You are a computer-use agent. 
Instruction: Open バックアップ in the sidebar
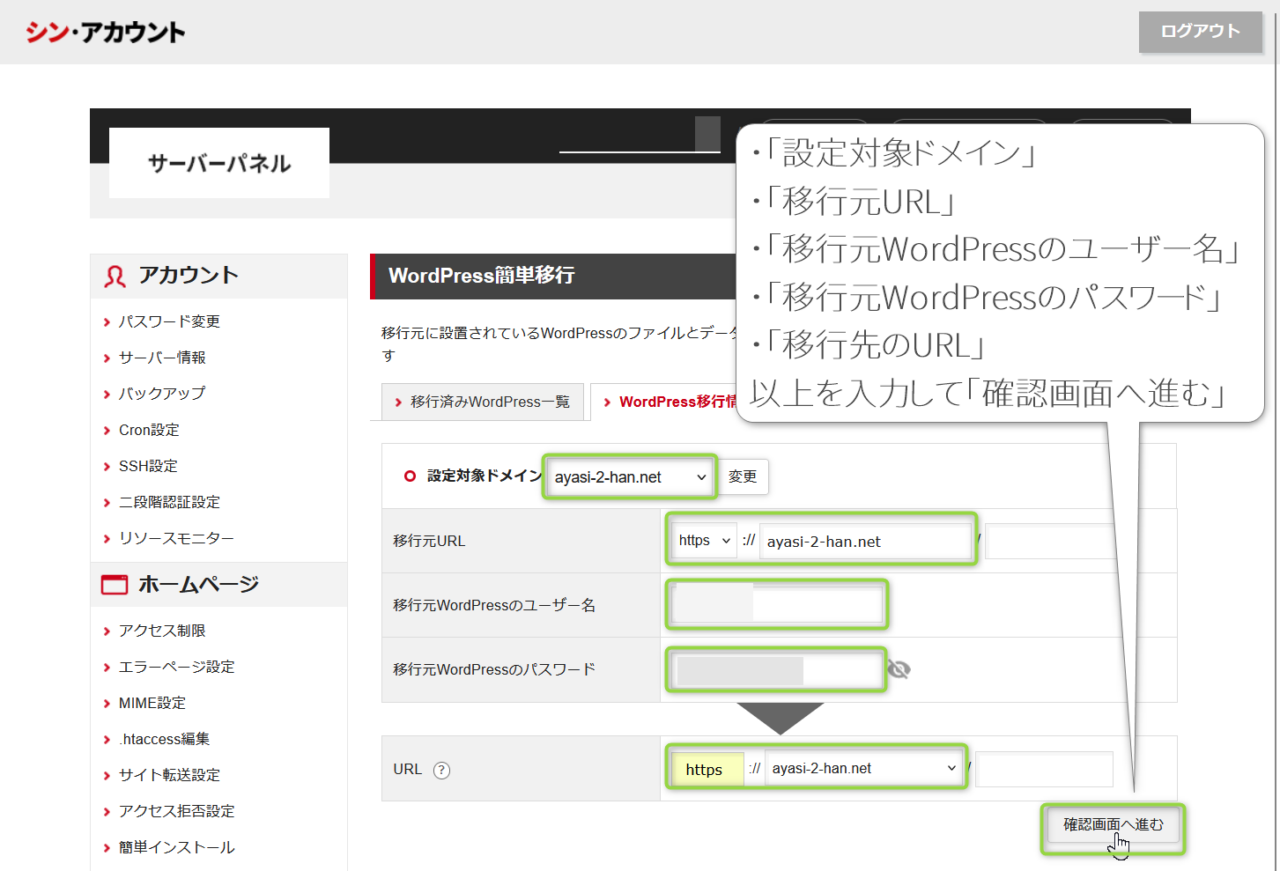pos(162,394)
